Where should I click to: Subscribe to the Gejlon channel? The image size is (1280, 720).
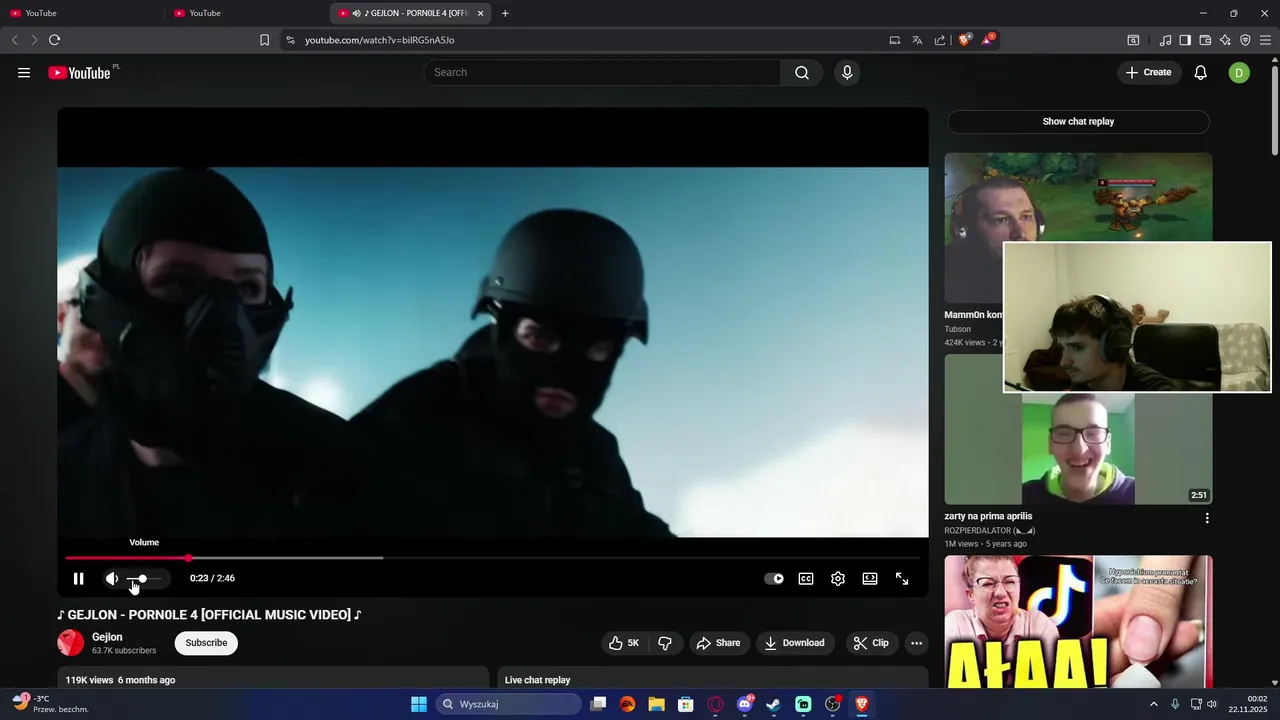click(x=206, y=643)
